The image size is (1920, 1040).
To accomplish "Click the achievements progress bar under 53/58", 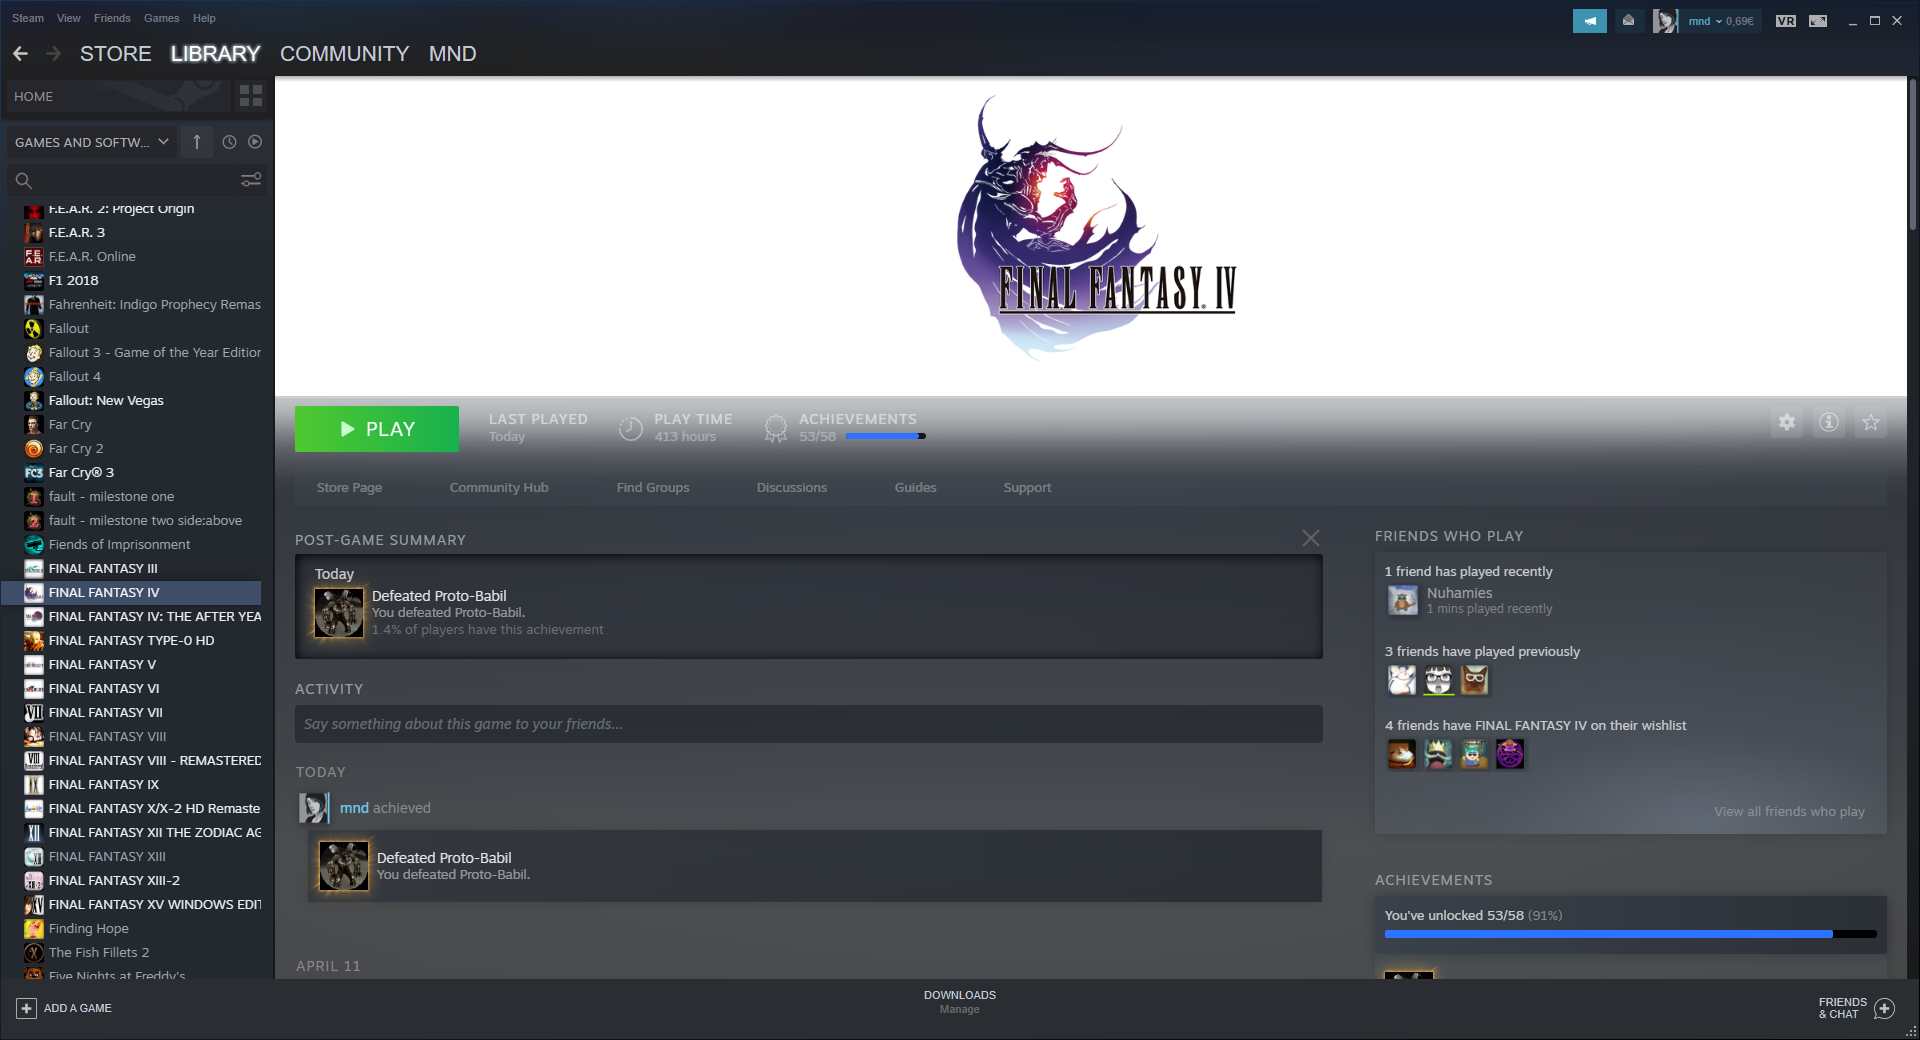I will [886, 436].
